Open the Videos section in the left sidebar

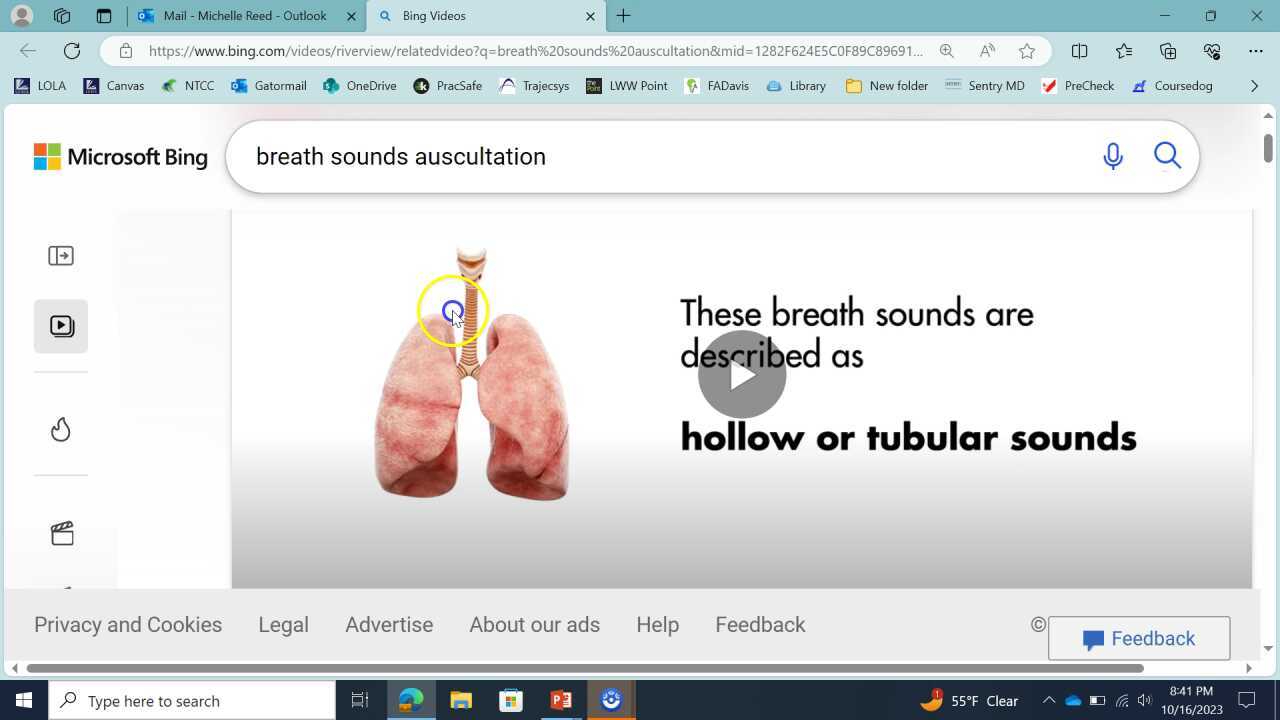click(x=60, y=325)
